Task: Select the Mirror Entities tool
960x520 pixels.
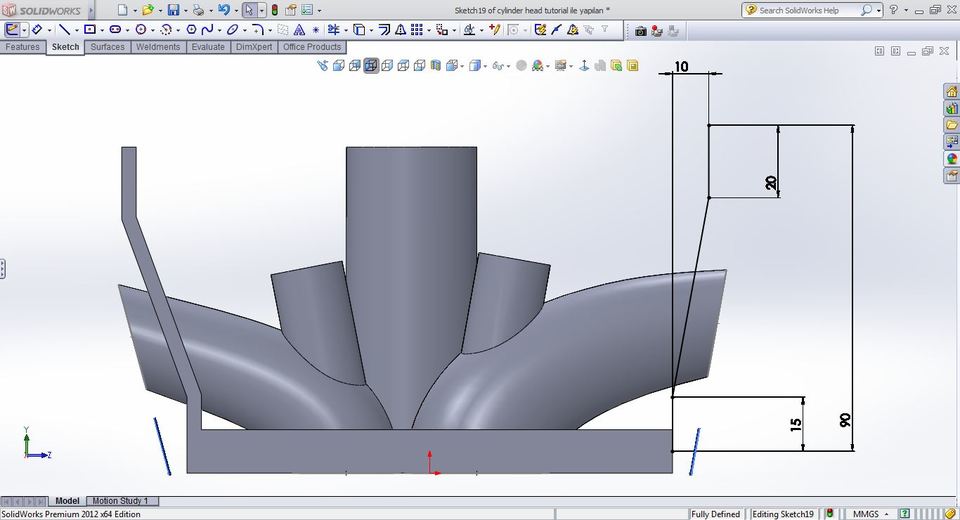Action: (400, 29)
